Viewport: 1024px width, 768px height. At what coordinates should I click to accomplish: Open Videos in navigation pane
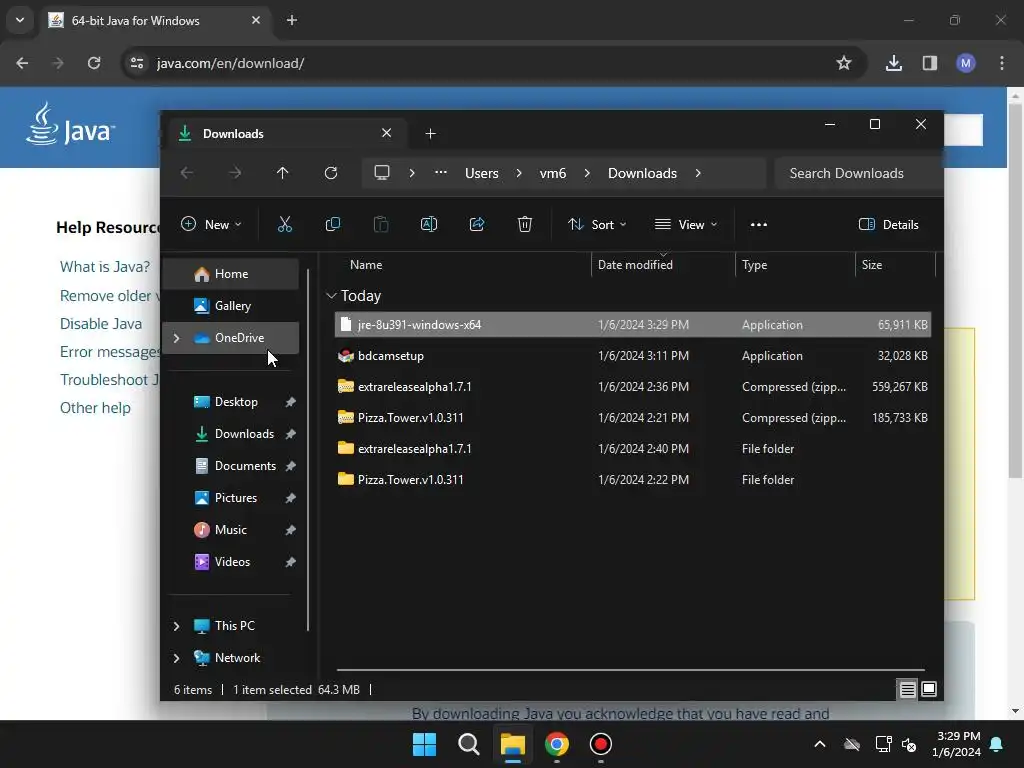[232, 562]
